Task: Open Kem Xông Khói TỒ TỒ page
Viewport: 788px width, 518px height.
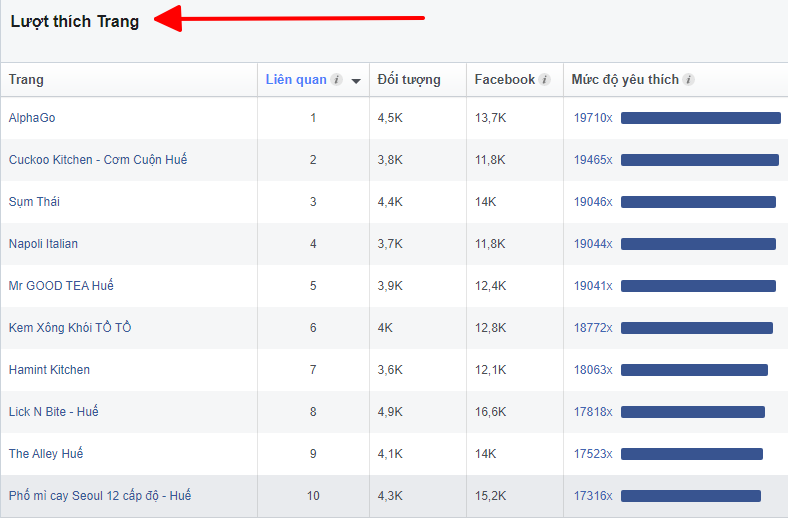Action: tap(70, 328)
